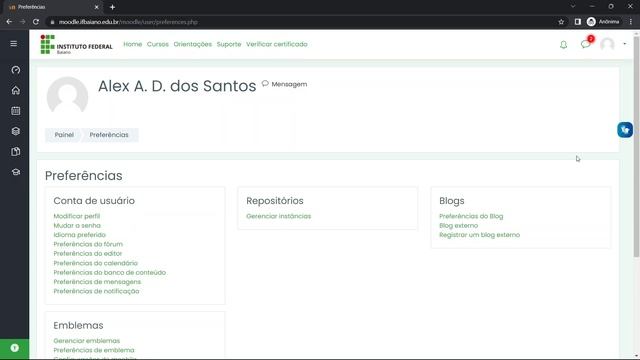Open Preferências do editor

88,253
